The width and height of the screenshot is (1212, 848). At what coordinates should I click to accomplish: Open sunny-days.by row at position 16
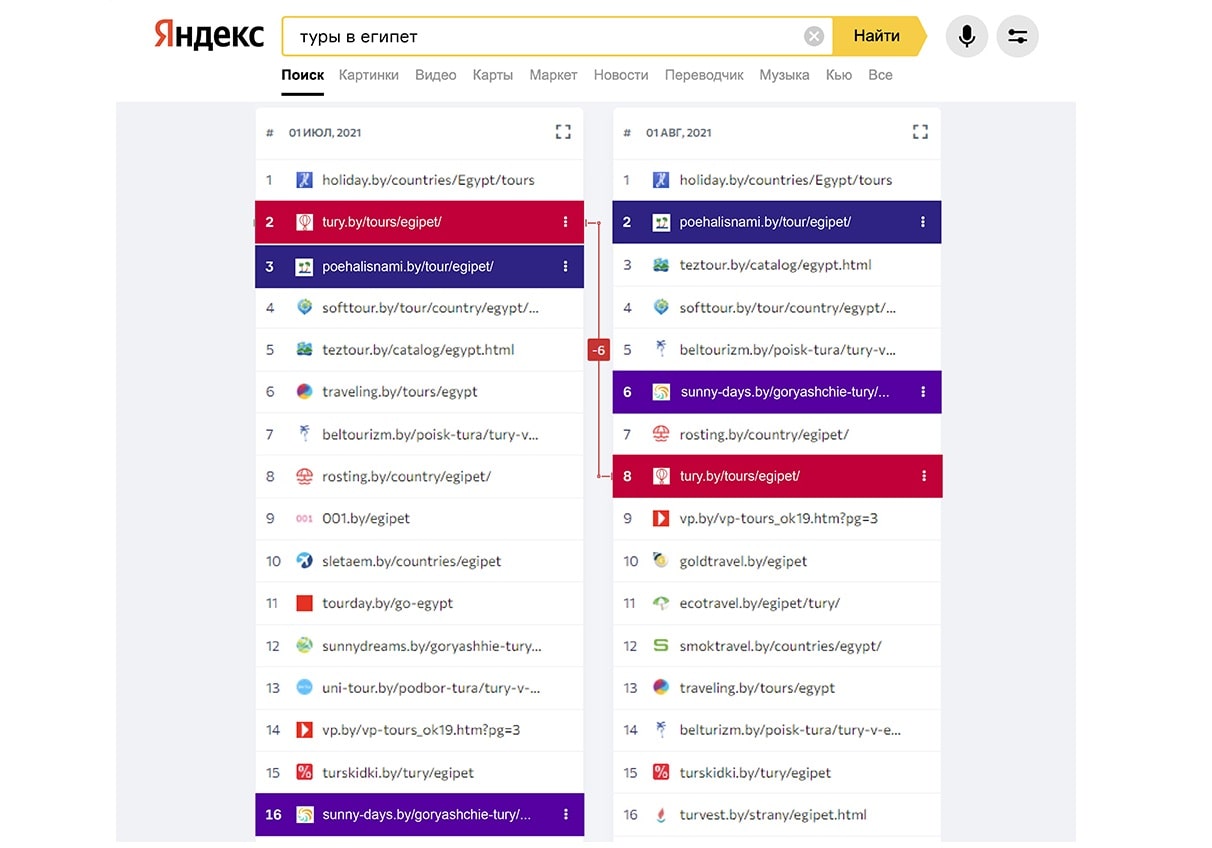pos(419,814)
